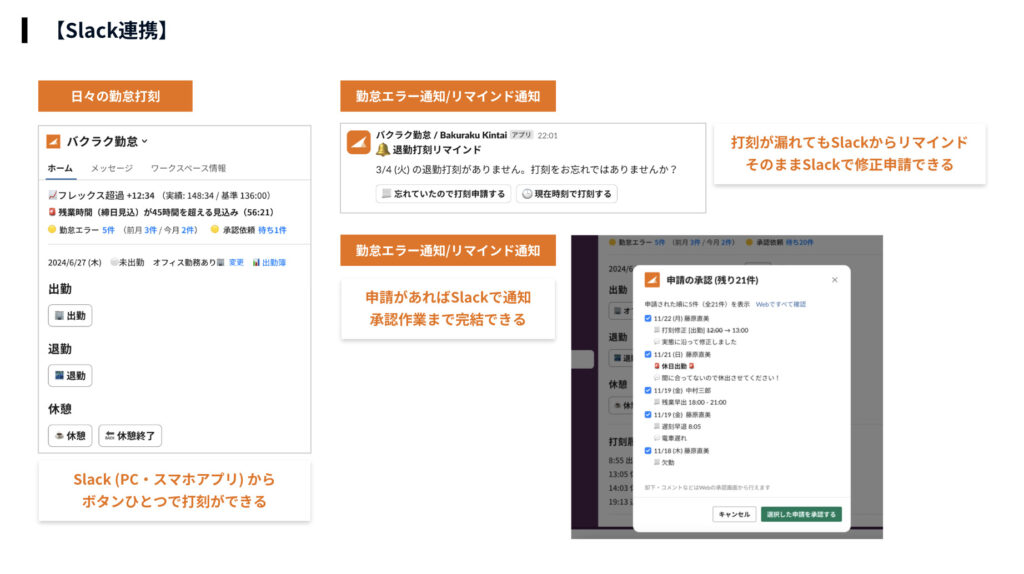Click the green 選択した申請を承認する button

801,514
